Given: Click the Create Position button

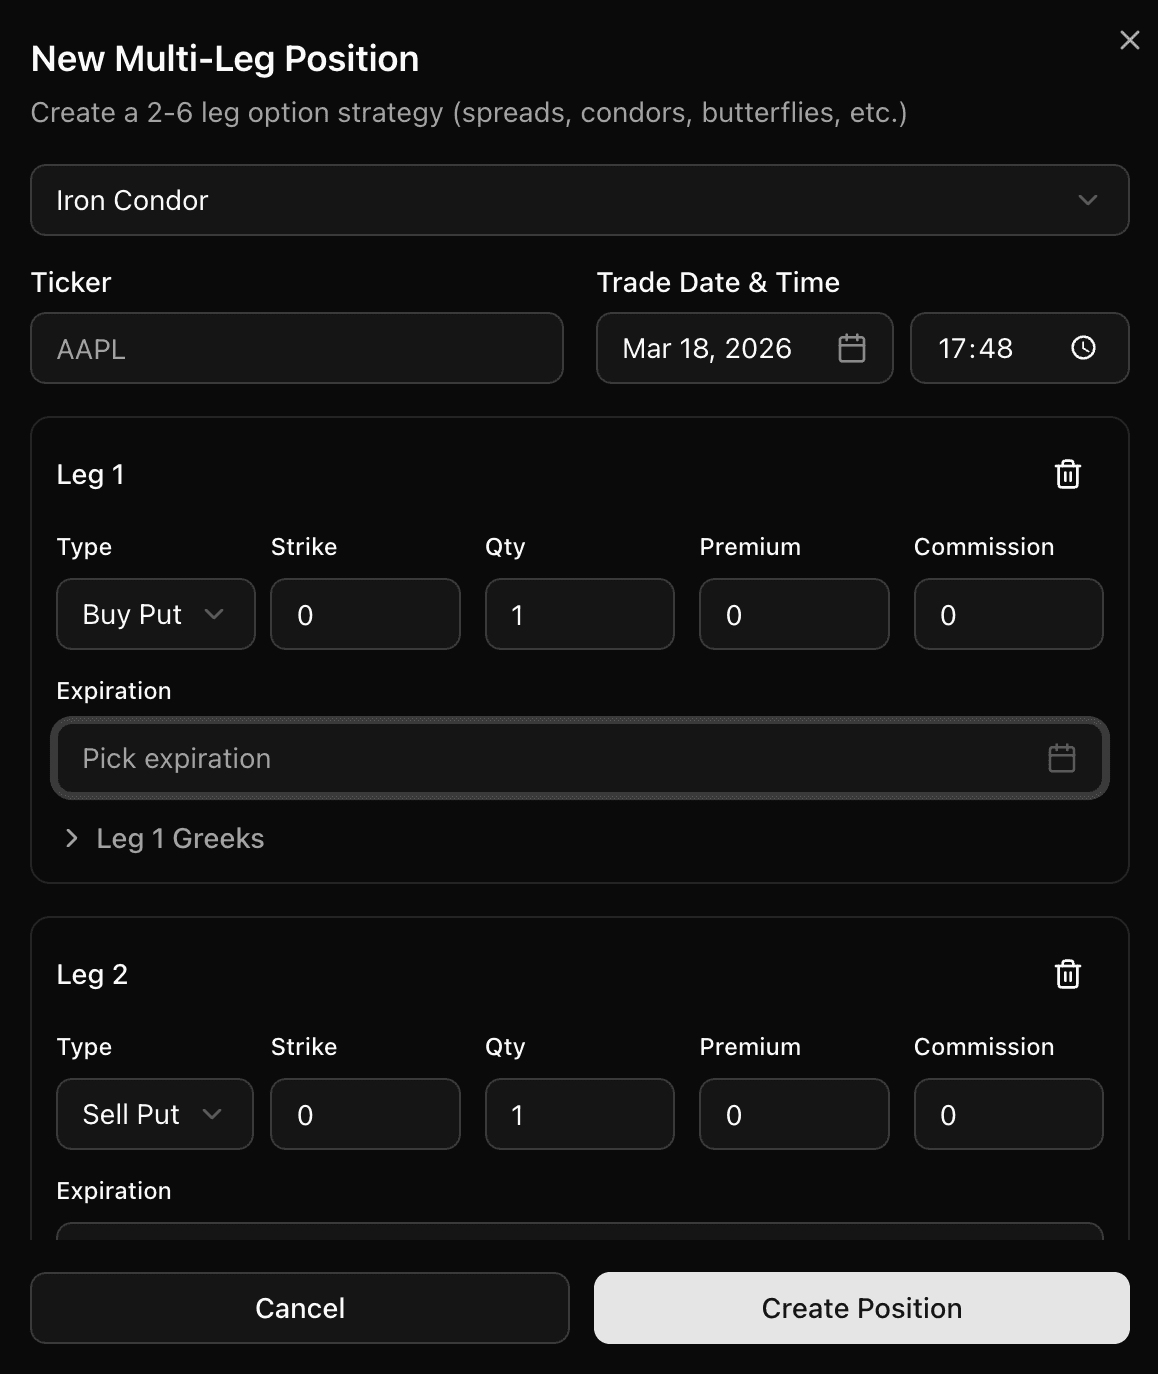Looking at the screenshot, I should [x=861, y=1308].
